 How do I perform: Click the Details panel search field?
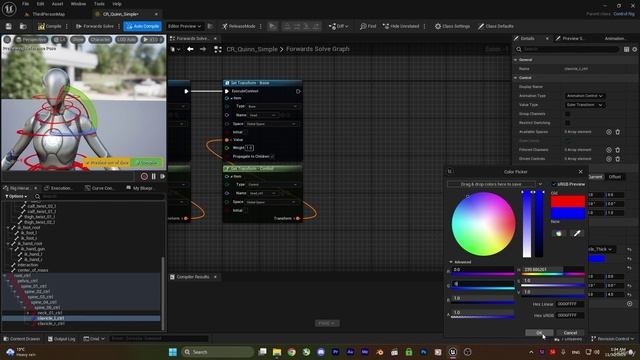point(571,49)
